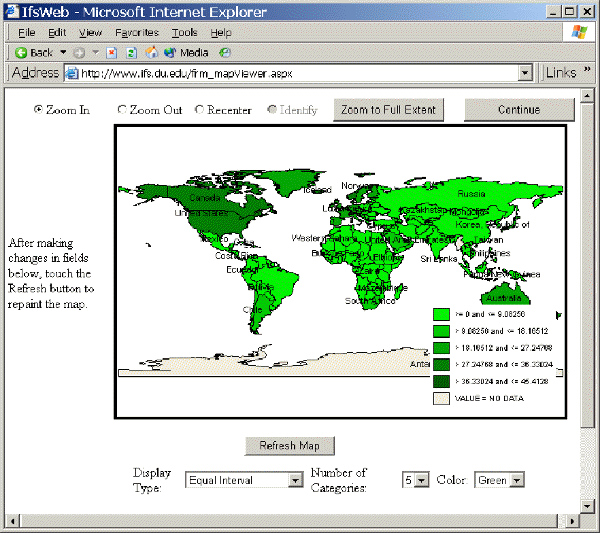The height and width of the screenshot is (533, 600).
Task: Click the middle green legend swatch
Action: pyautogui.click(x=441, y=348)
